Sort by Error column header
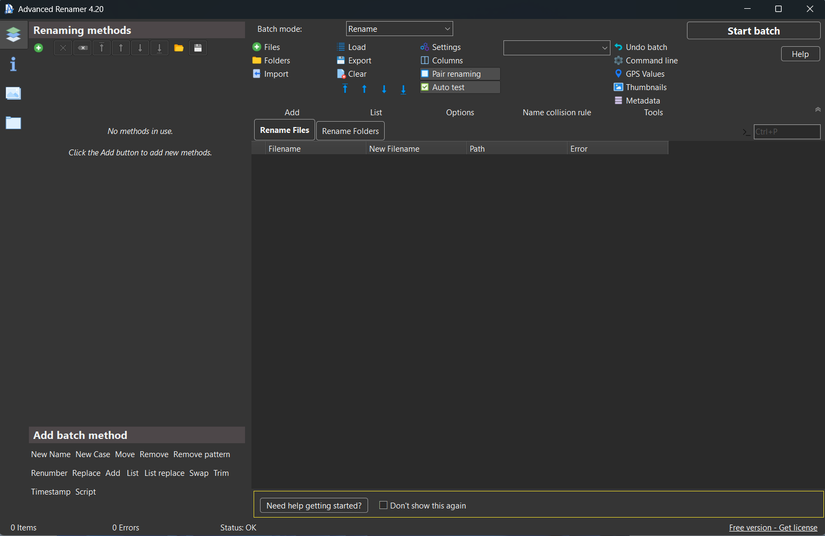Screen dimensions: 825x536 pos(618,149)
